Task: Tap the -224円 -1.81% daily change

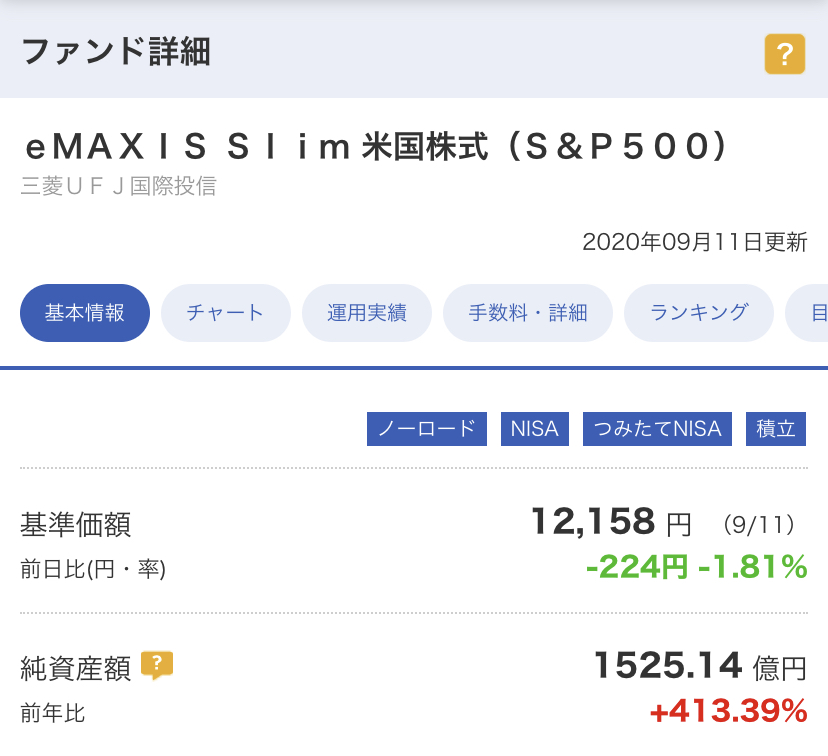Action: tap(697, 567)
